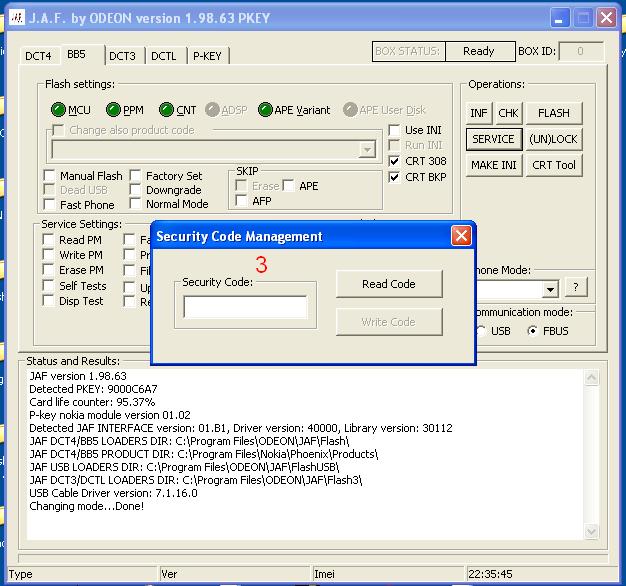Enable the Manual Flash checkbox
The height and width of the screenshot is (586, 626).
[49, 176]
